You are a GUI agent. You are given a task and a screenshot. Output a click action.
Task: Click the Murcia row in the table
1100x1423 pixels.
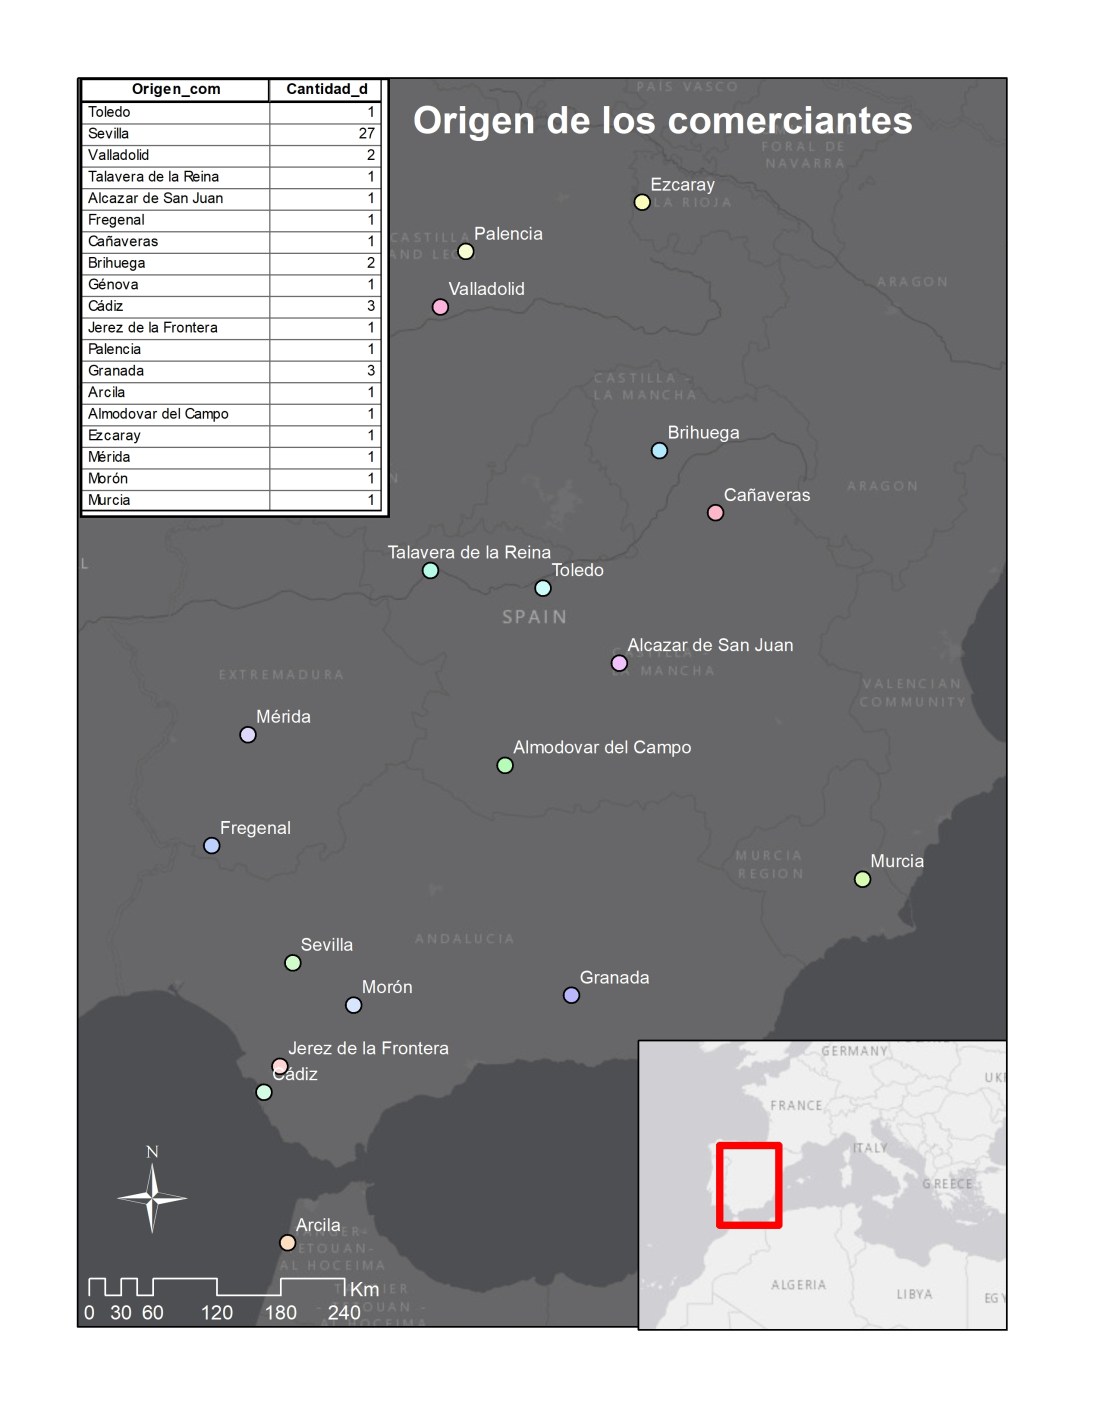[x=230, y=500]
